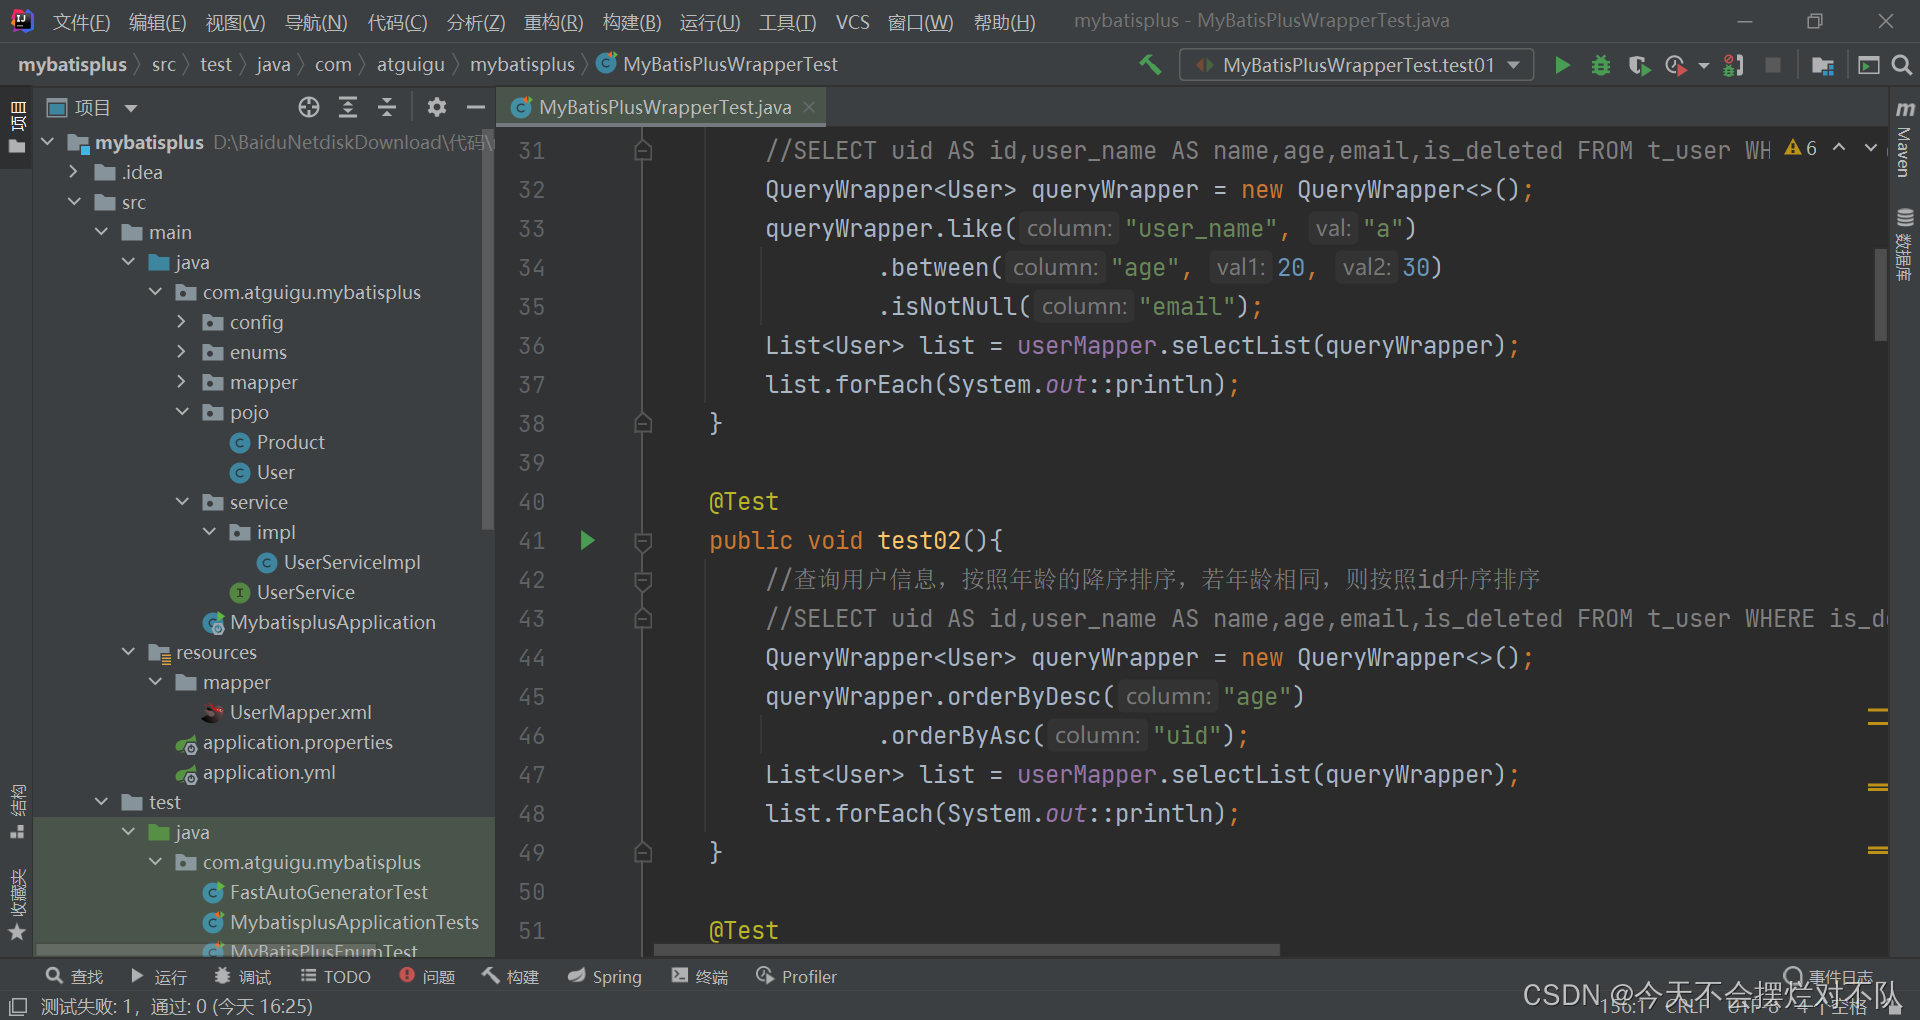Click the editor horizontal scrollbar
Screen dimensions: 1920x1020
[967, 950]
